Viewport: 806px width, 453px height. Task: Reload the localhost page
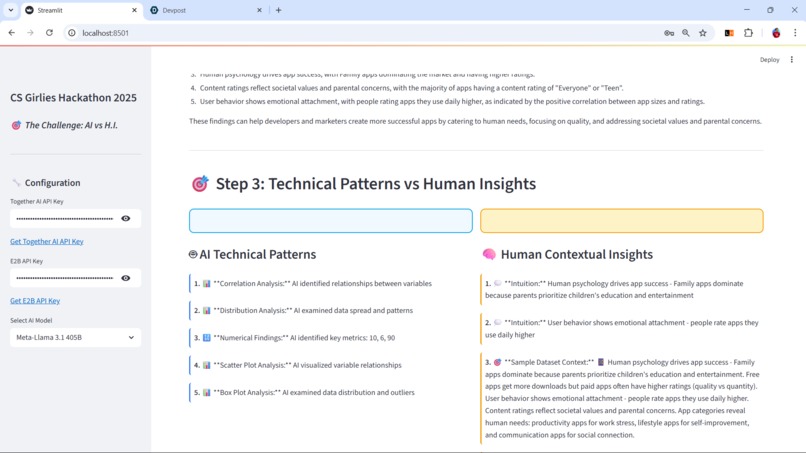click(49, 33)
